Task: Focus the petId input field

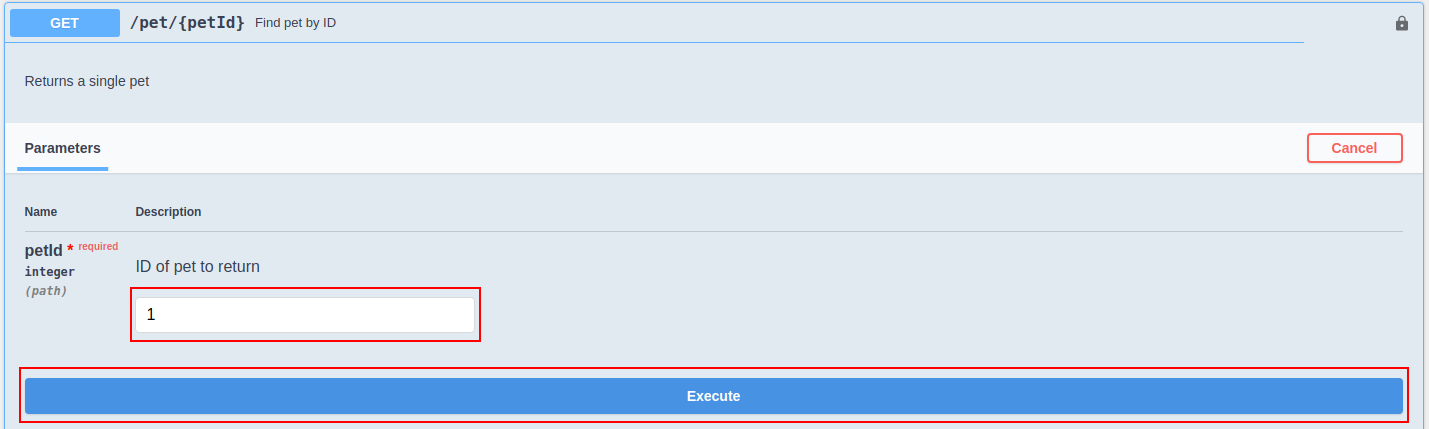Action: pos(304,315)
